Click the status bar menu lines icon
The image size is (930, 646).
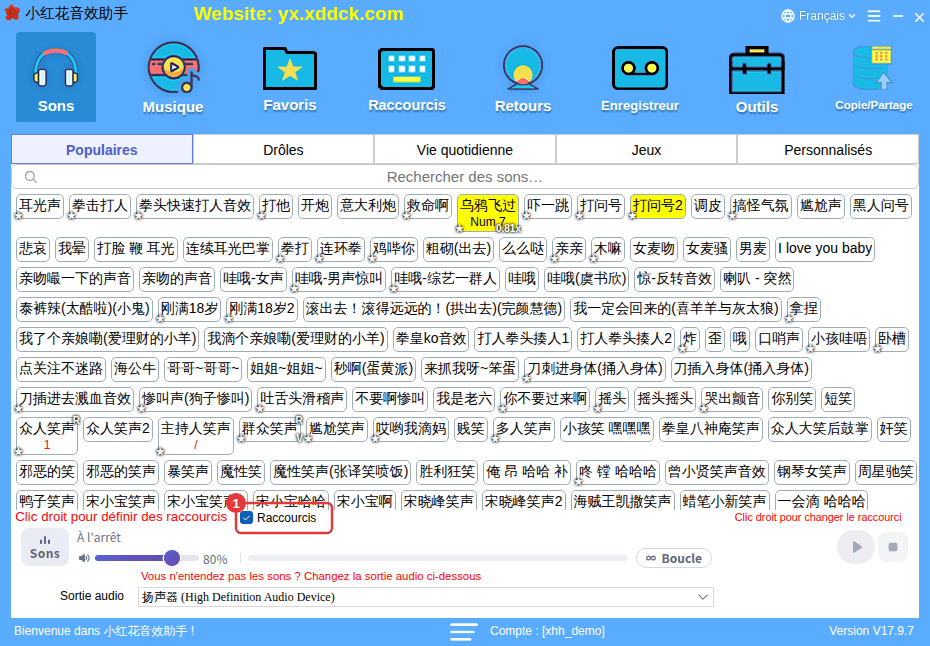[463, 631]
